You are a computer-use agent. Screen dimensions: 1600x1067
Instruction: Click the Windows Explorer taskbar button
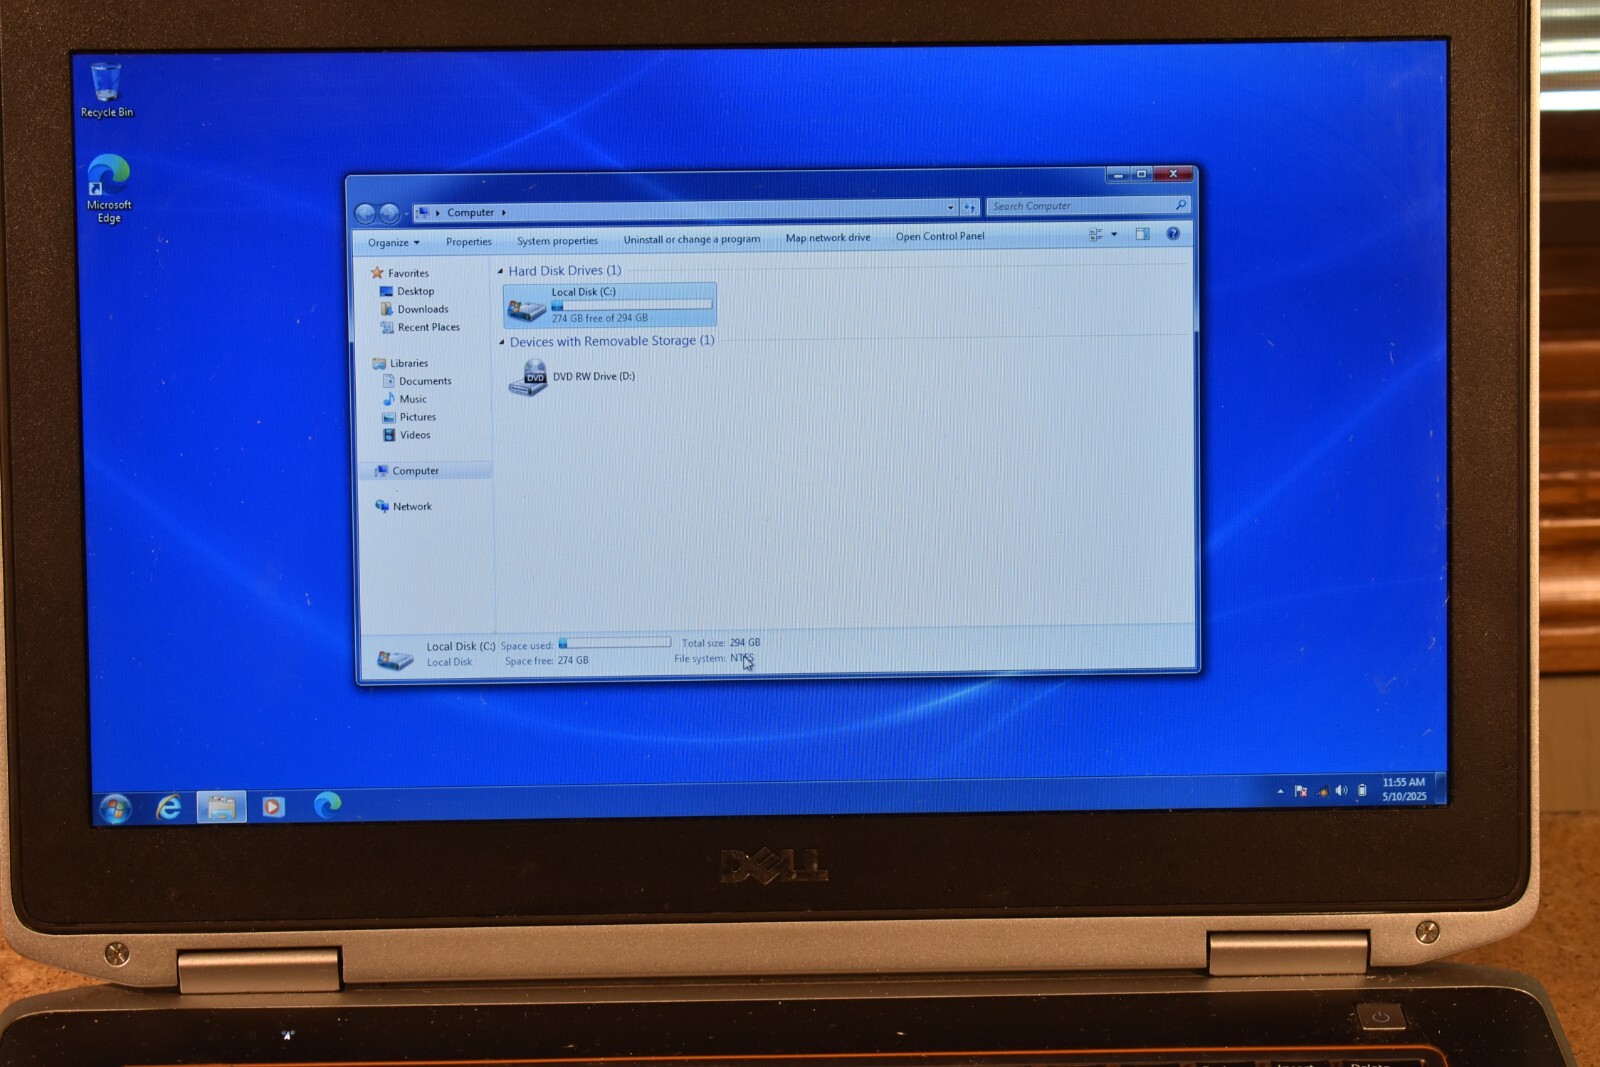point(221,806)
